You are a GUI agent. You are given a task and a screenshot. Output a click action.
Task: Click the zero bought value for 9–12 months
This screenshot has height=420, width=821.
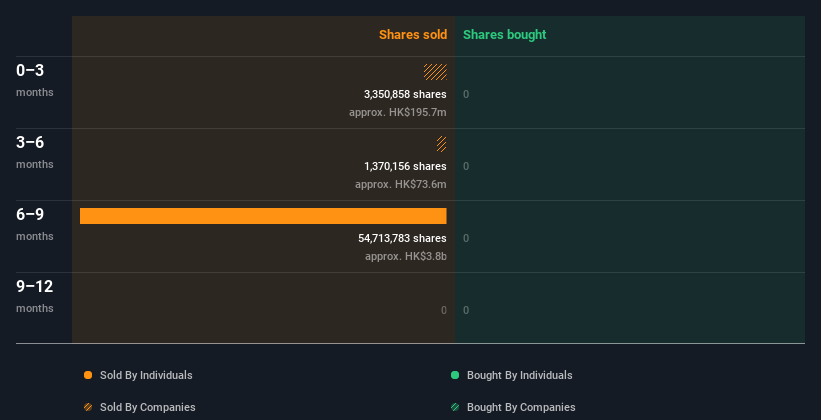[466, 311]
